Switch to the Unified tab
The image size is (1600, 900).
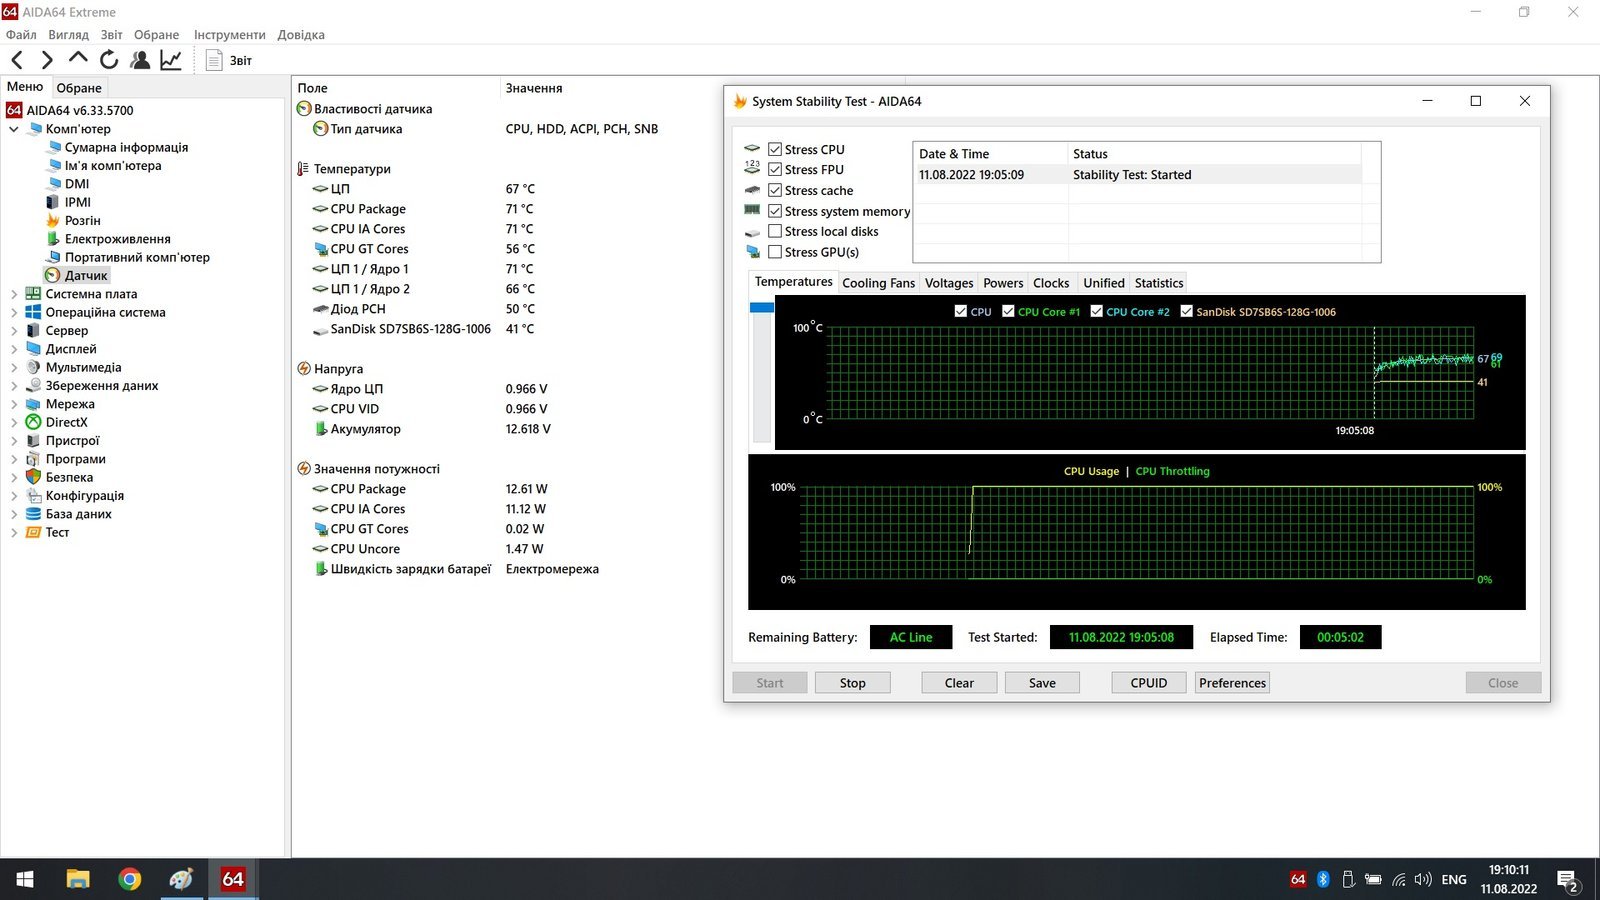1104,283
